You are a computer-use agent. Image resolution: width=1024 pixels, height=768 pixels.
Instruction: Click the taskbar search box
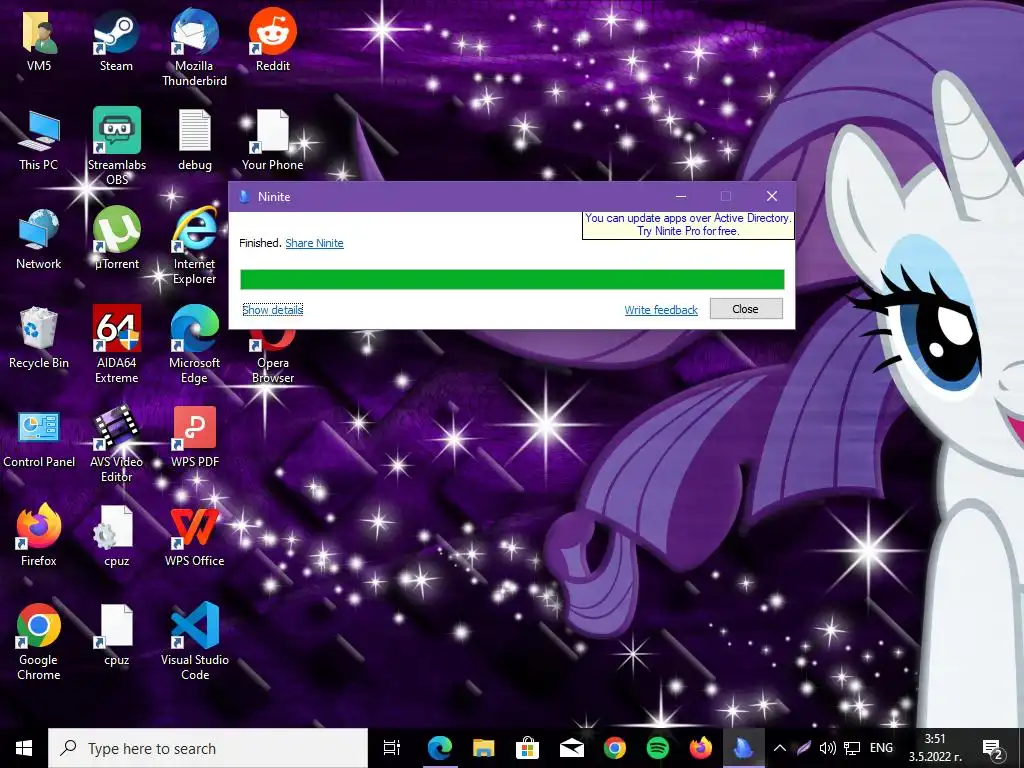(x=208, y=748)
